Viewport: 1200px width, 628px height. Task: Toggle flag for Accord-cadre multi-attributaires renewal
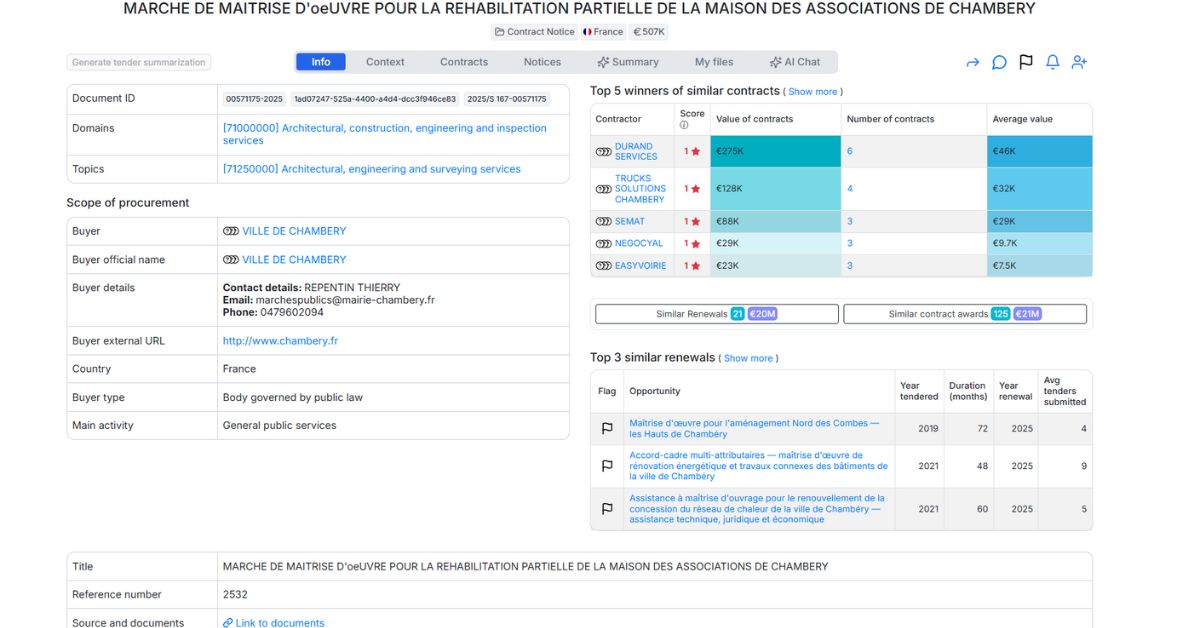pos(607,466)
